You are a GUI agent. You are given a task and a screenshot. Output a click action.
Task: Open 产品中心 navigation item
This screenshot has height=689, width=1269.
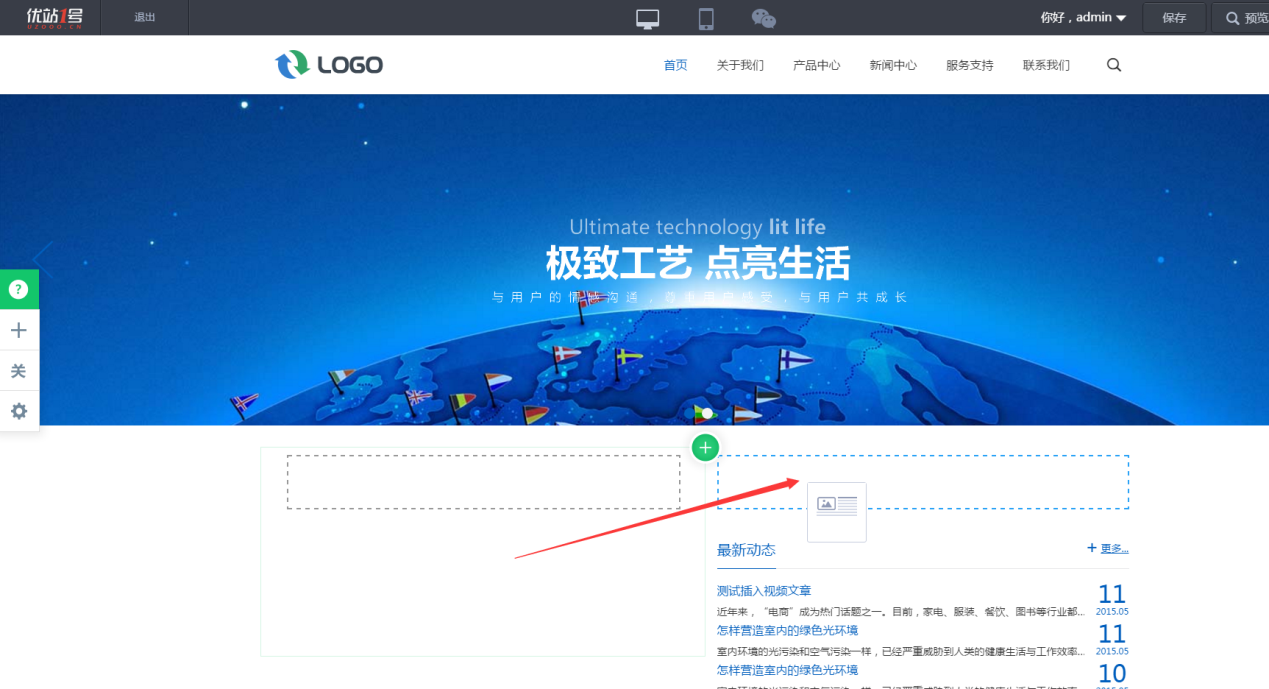817,65
